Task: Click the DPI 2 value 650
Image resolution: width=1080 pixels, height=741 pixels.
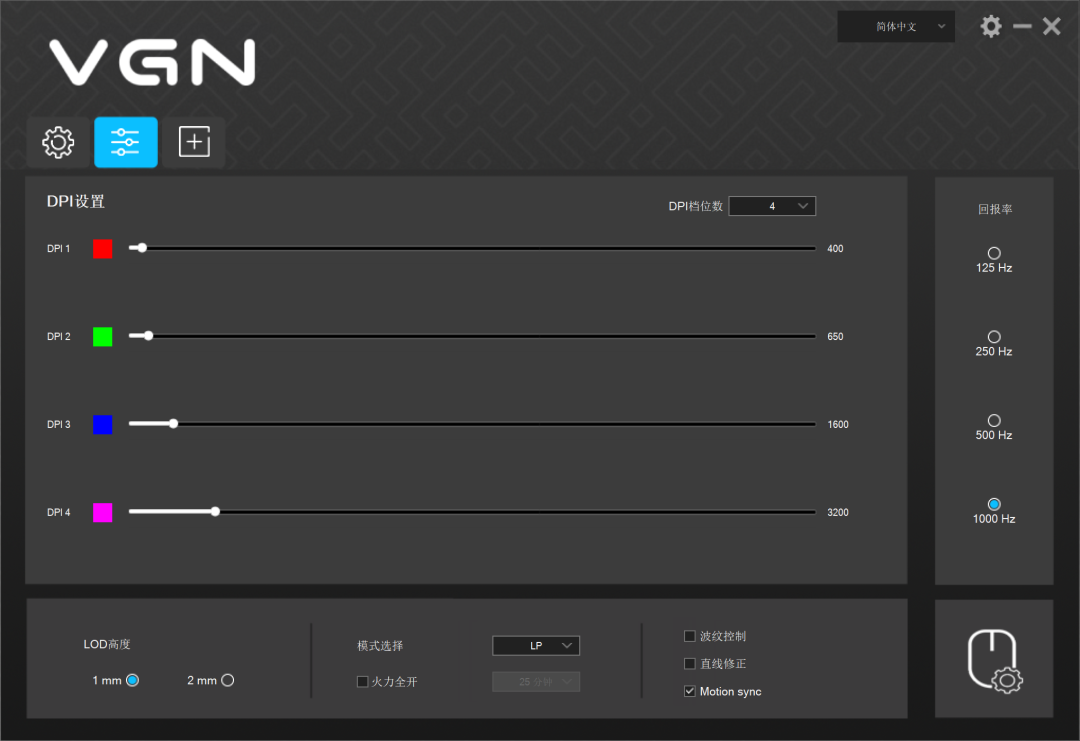Action: [835, 337]
